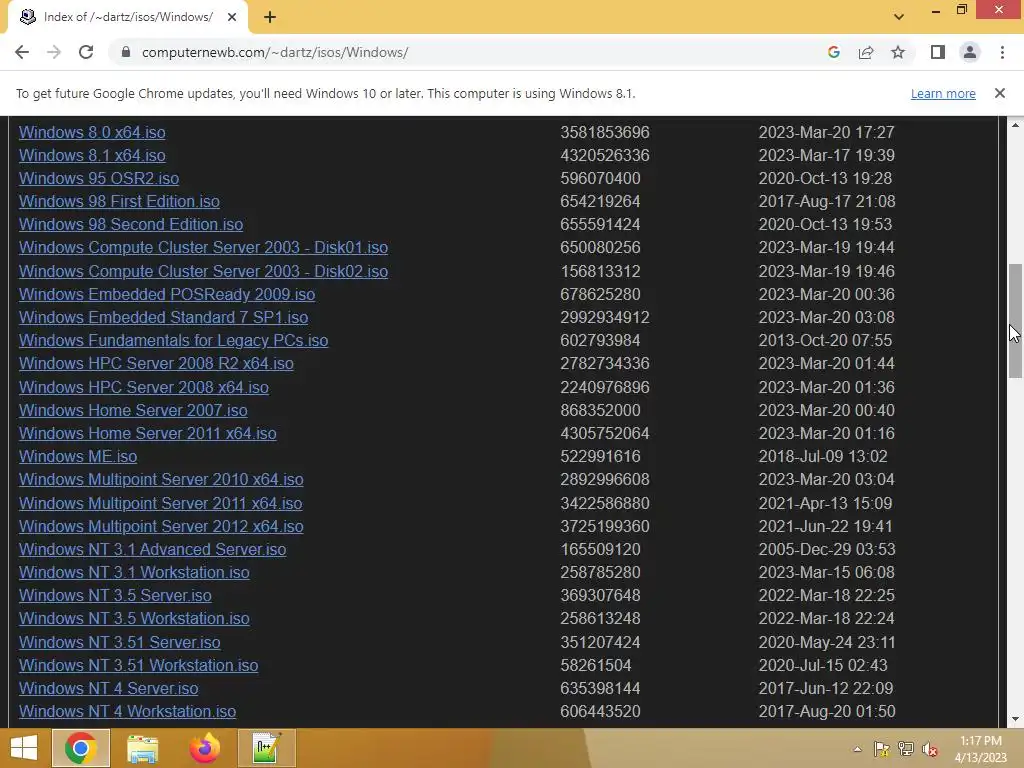Click the scrollbar up arrow

click(x=1015, y=124)
